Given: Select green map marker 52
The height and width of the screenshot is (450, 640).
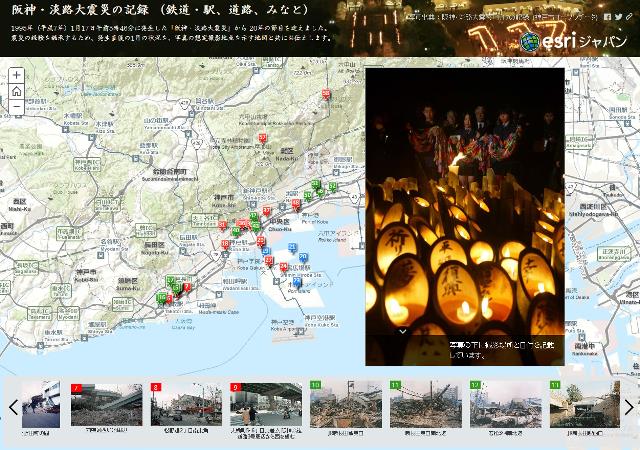Looking at the screenshot, I should 333,186.
